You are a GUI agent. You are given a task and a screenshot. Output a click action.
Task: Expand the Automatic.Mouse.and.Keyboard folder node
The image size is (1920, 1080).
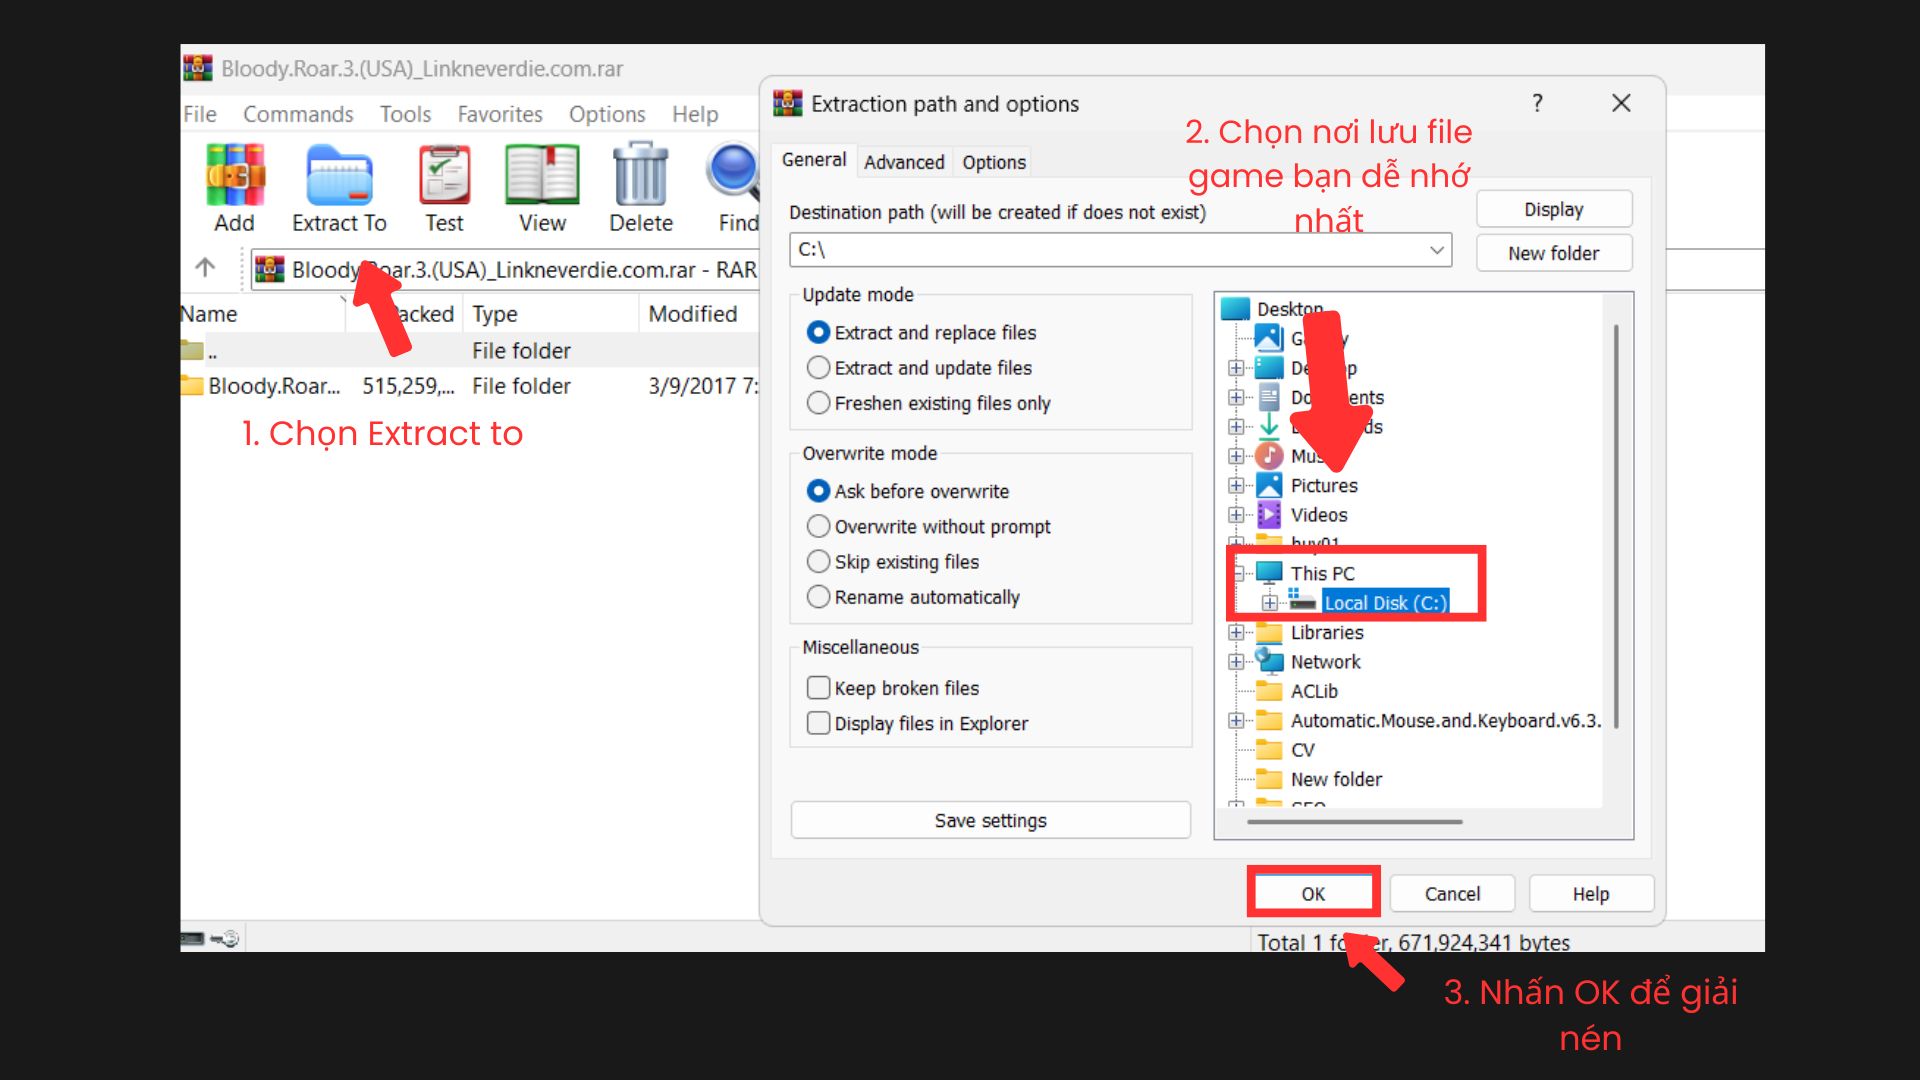pos(1236,720)
